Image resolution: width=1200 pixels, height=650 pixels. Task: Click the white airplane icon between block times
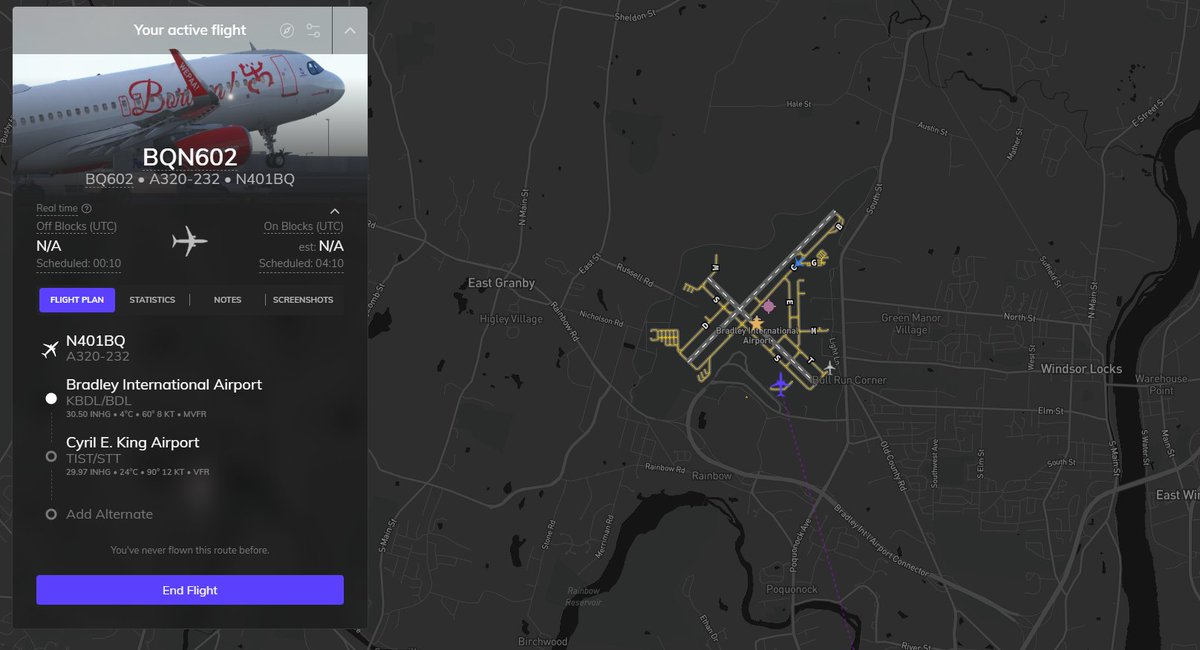190,241
